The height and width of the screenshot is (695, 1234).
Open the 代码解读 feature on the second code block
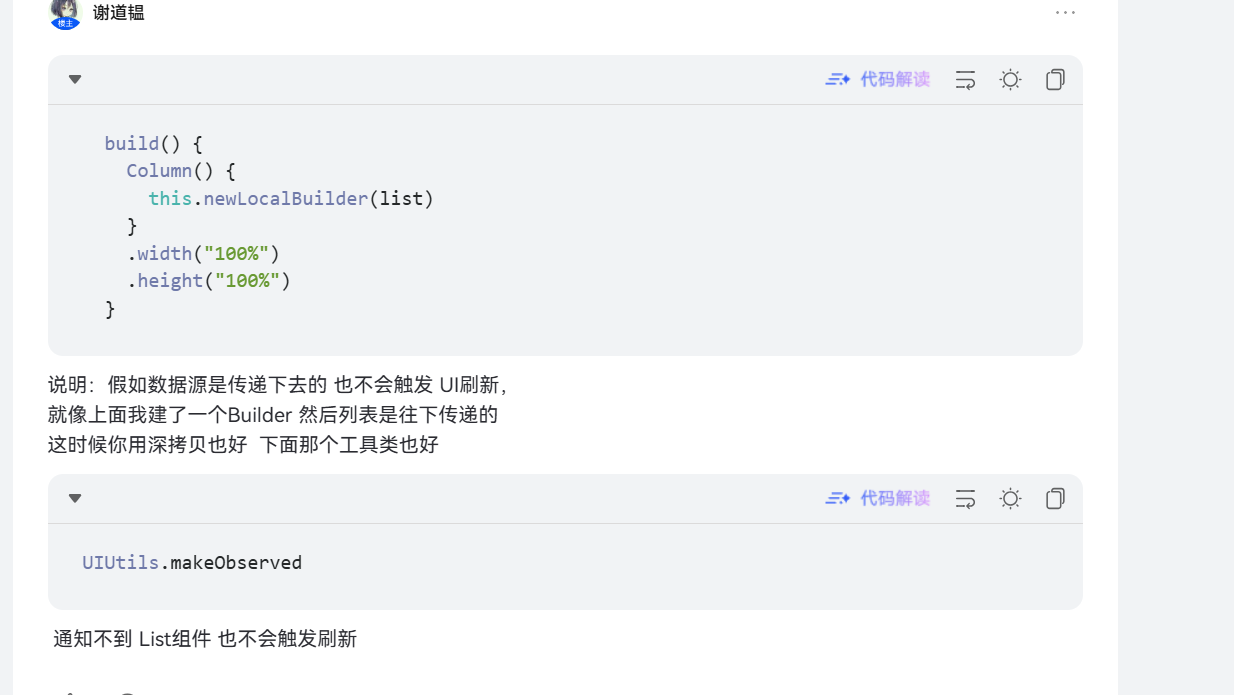tap(895, 498)
